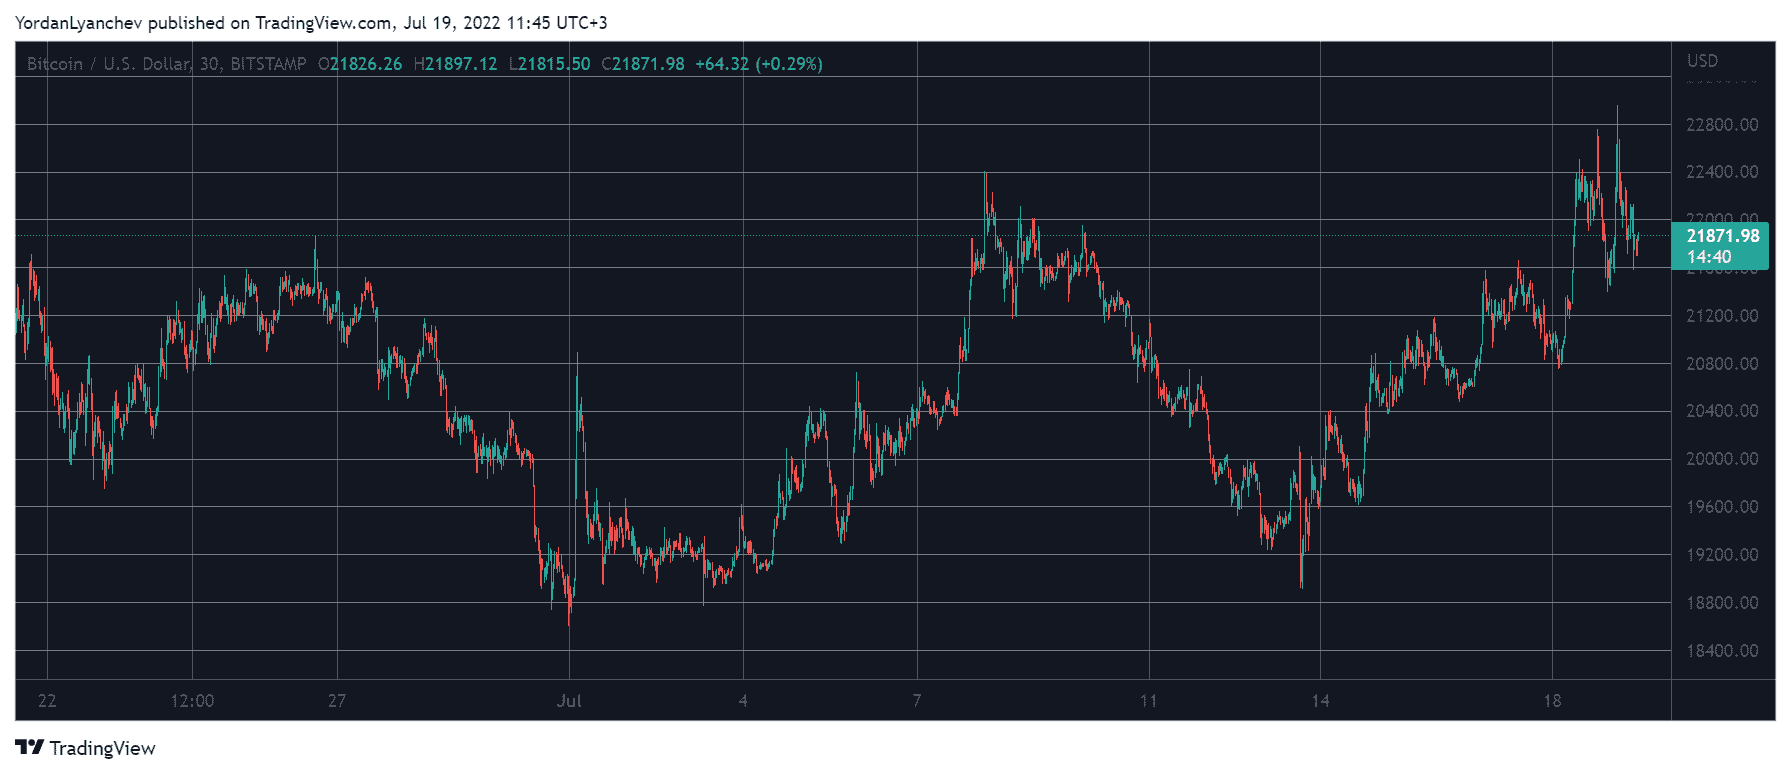Click the high value H21897.12

[455, 64]
